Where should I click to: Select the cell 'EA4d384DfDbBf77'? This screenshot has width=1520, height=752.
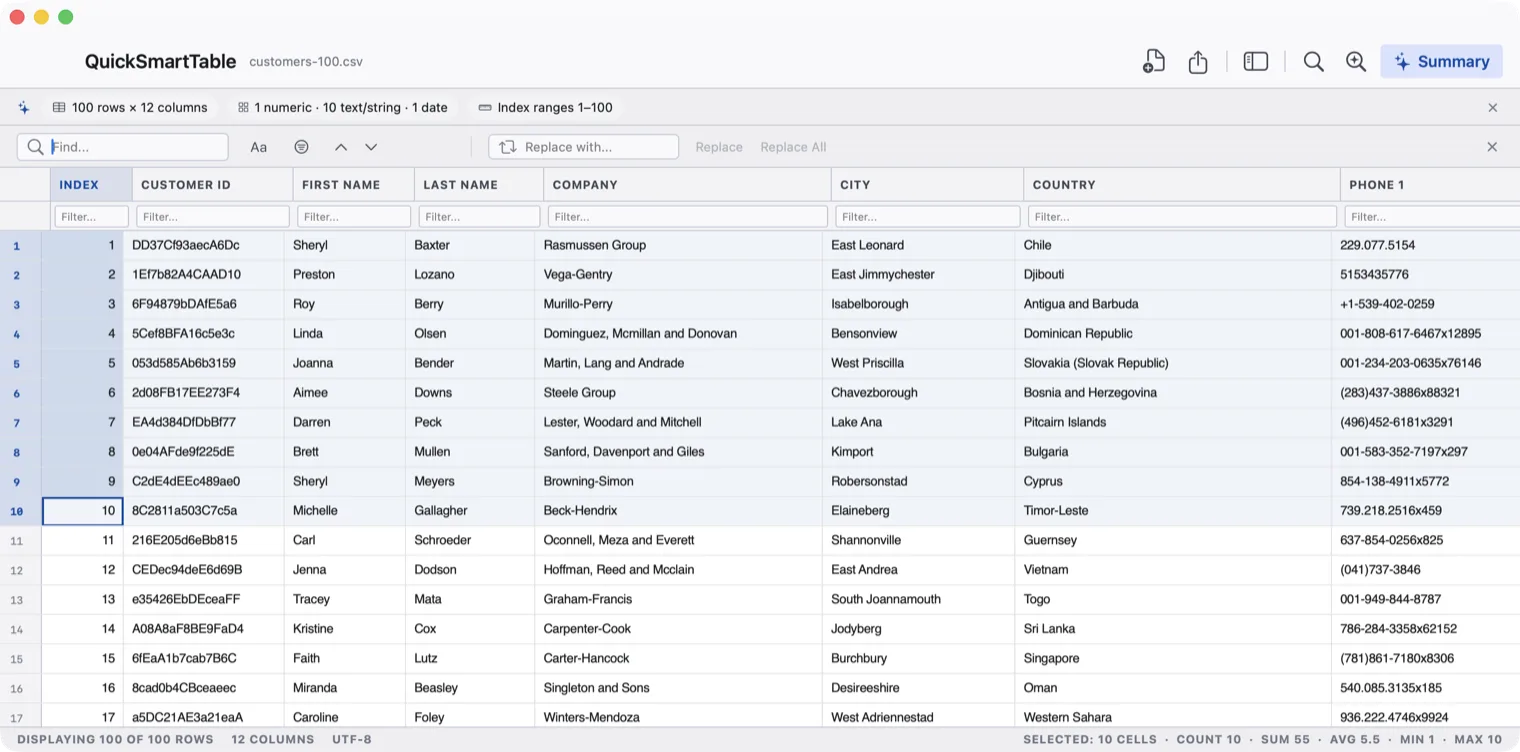click(203, 422)
